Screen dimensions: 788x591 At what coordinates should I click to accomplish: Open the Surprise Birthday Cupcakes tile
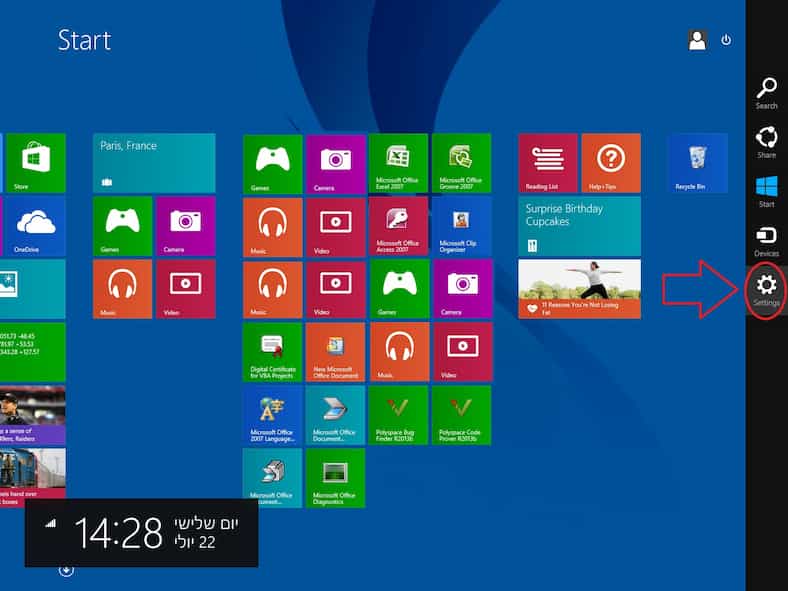tap(579, 226)
